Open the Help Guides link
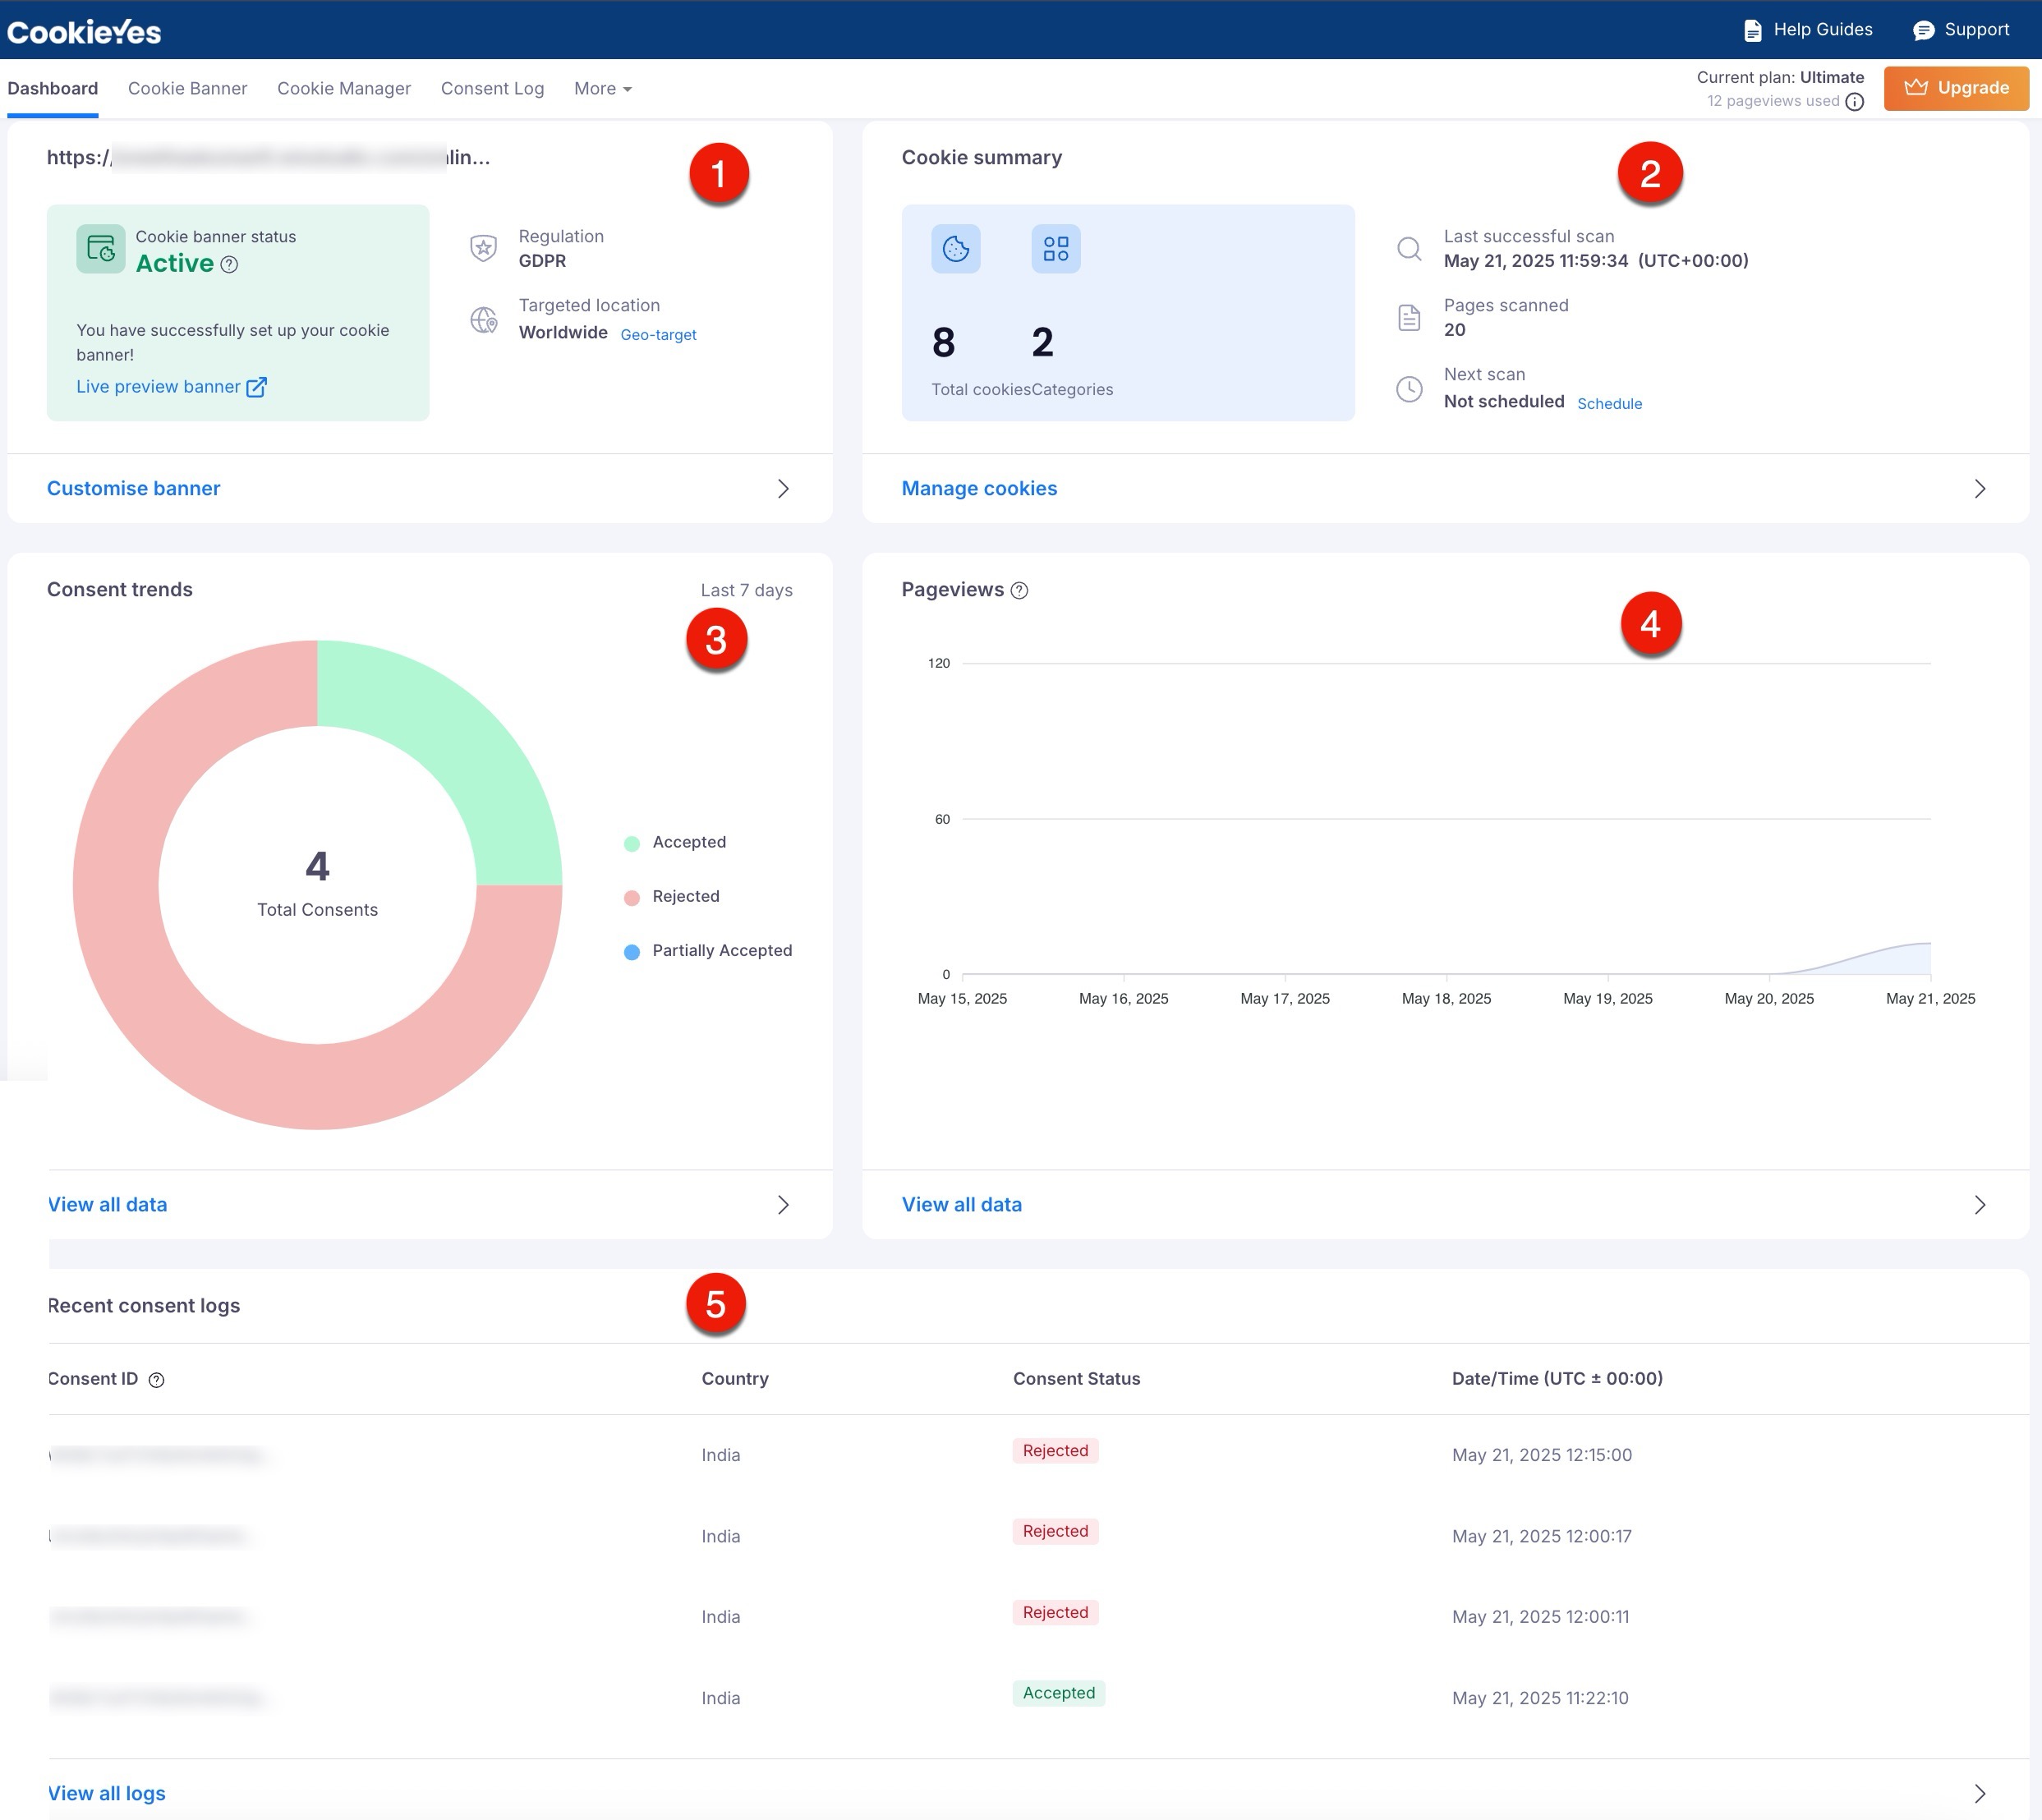The height and width of the screenshot is (1820, 2042). (x=1808, y=30)
